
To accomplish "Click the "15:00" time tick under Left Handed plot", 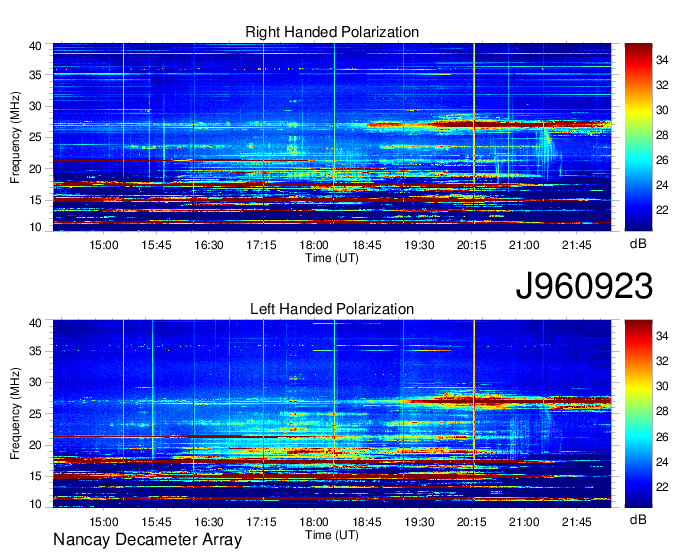I will (x=104, y=522).
